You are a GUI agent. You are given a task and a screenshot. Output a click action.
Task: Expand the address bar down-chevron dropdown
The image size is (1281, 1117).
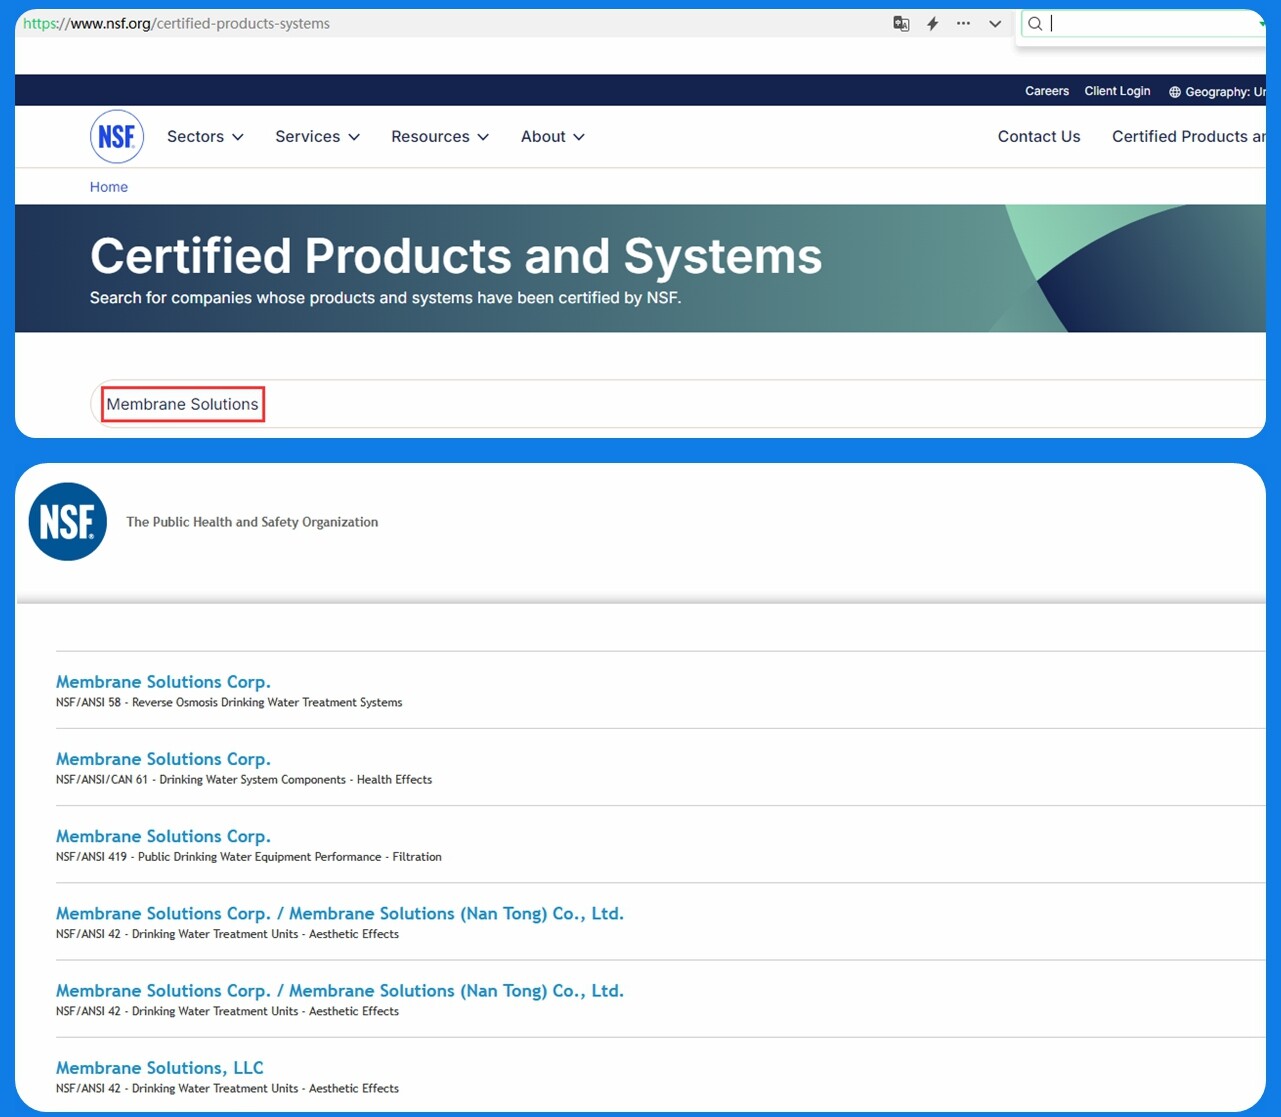[x=995, y=24]
